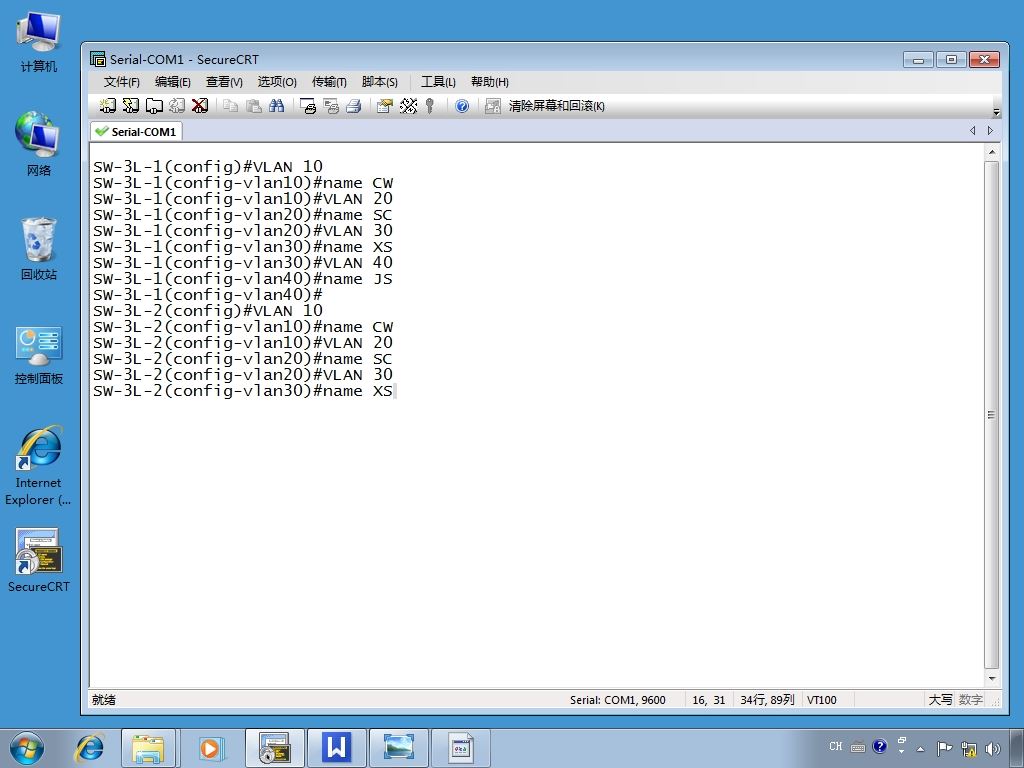Click terminal line 'SW-3L-2(config-vlan30)#name XS'

tap(242, 391)
